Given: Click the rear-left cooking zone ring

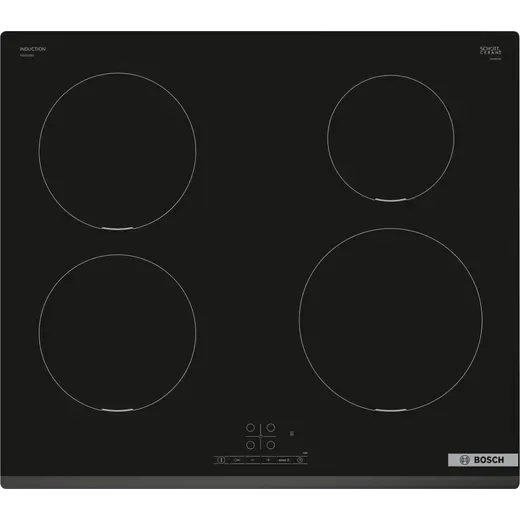Looking at the screenshot, I should [117, 151].
